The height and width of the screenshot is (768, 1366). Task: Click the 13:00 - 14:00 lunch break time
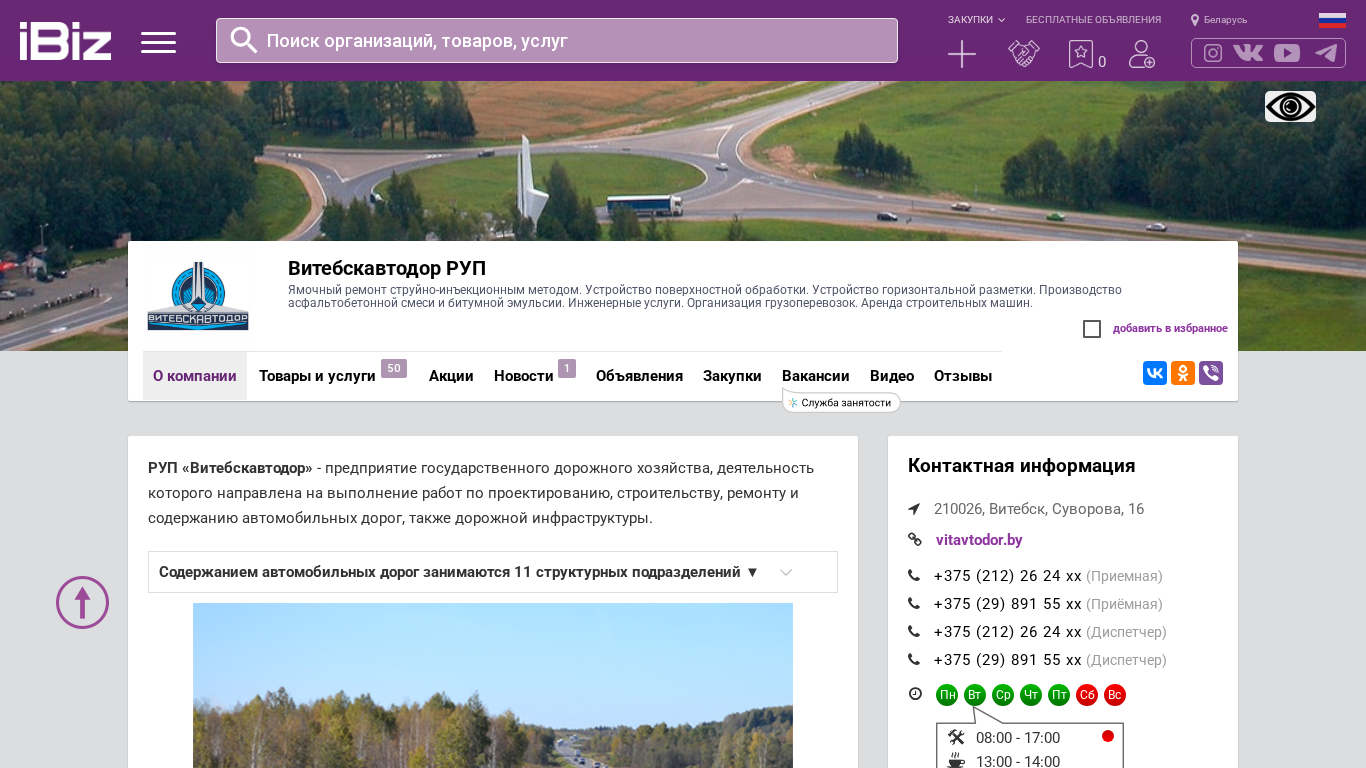click(x=1018, y=761)
